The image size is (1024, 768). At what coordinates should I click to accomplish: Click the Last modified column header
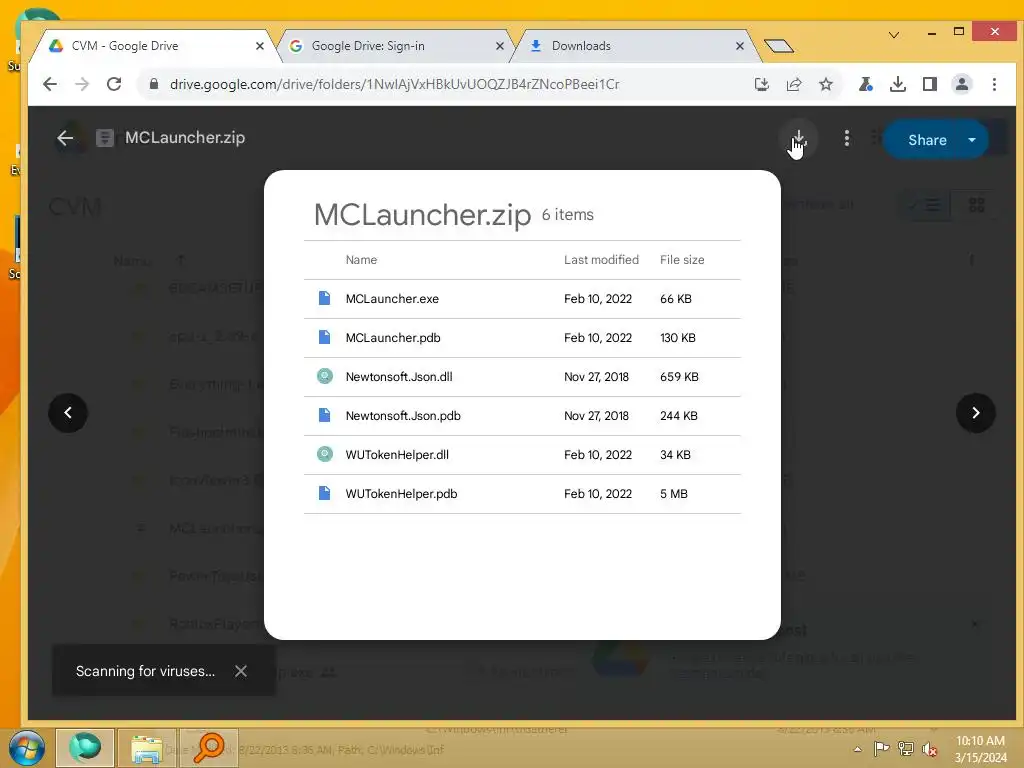pos(601,260)
